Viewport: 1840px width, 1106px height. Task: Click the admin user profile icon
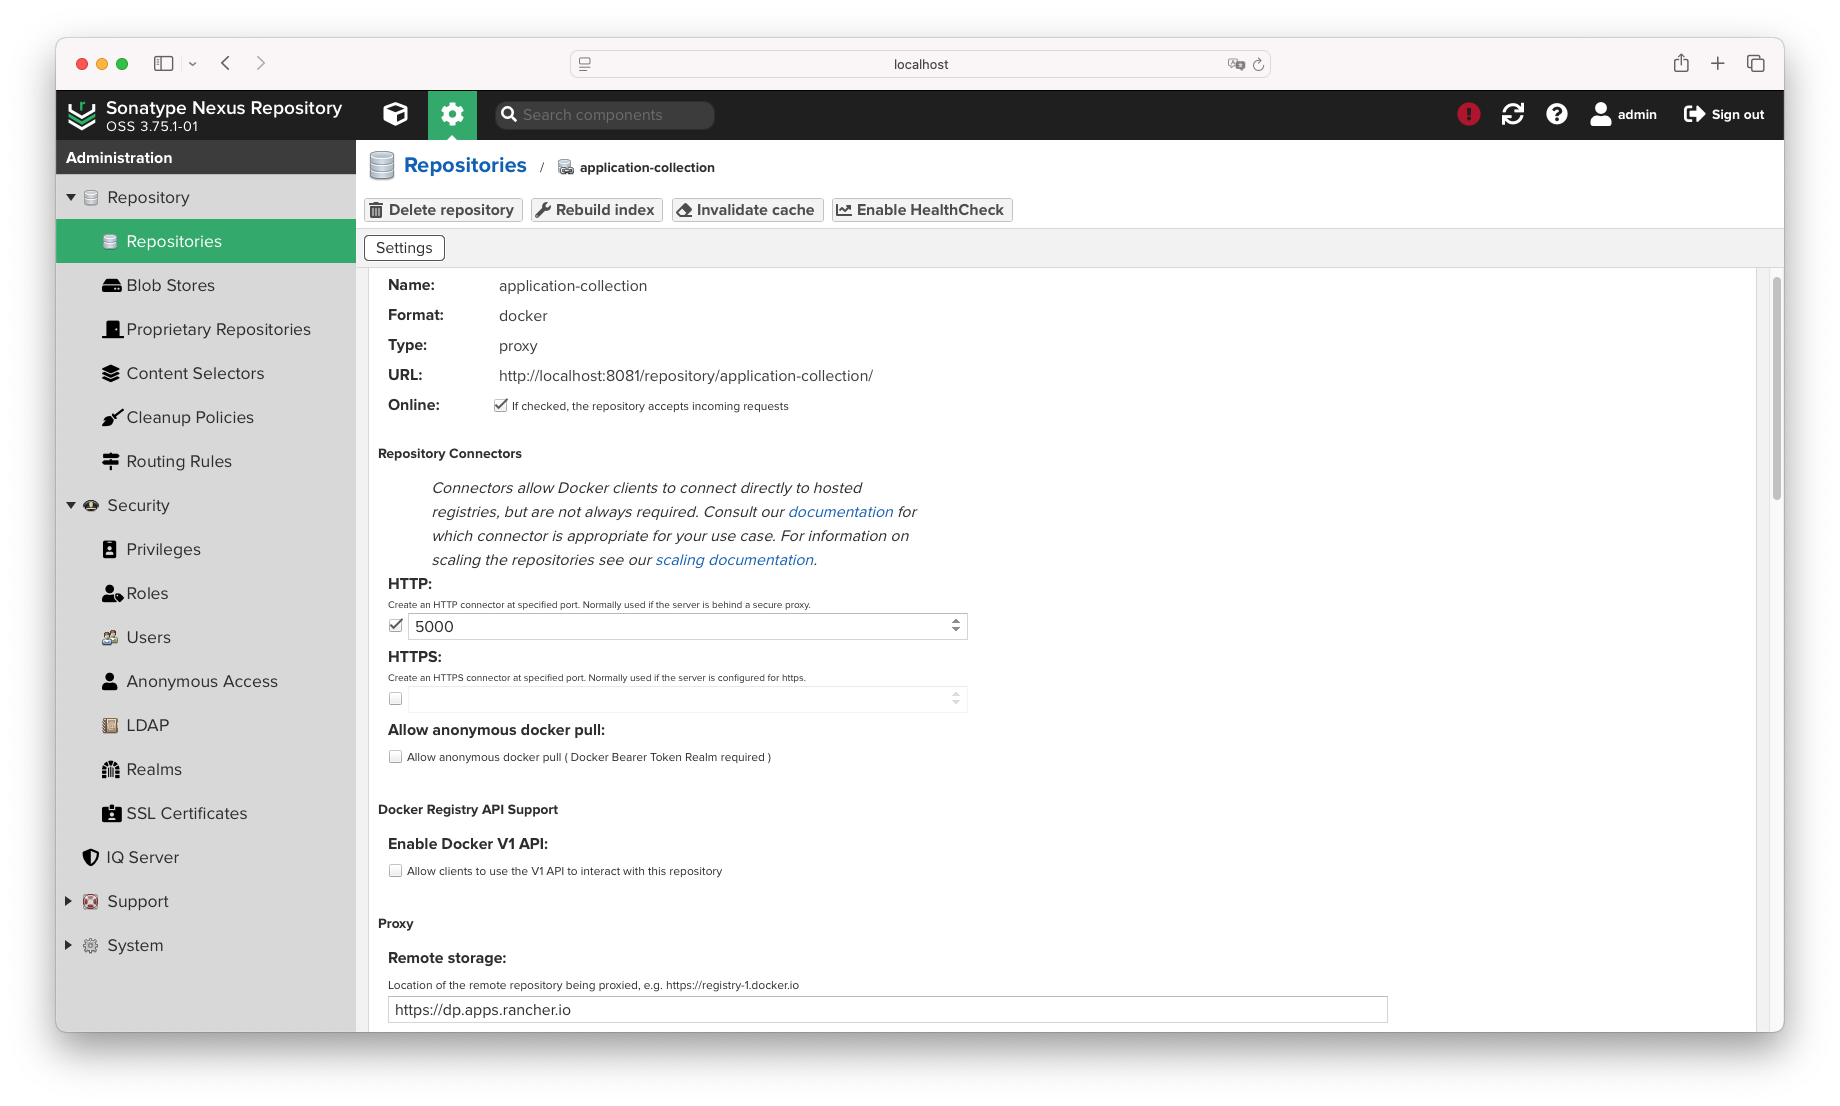[x=1601, y=114]
